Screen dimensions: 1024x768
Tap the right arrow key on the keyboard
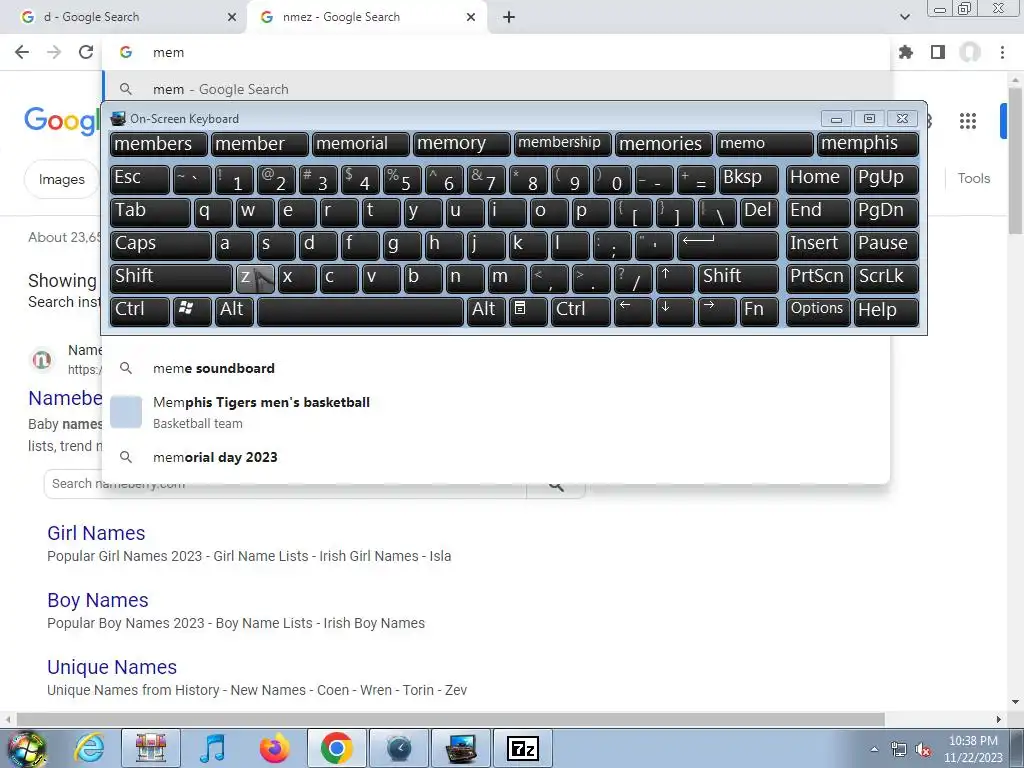pos(717,312)
